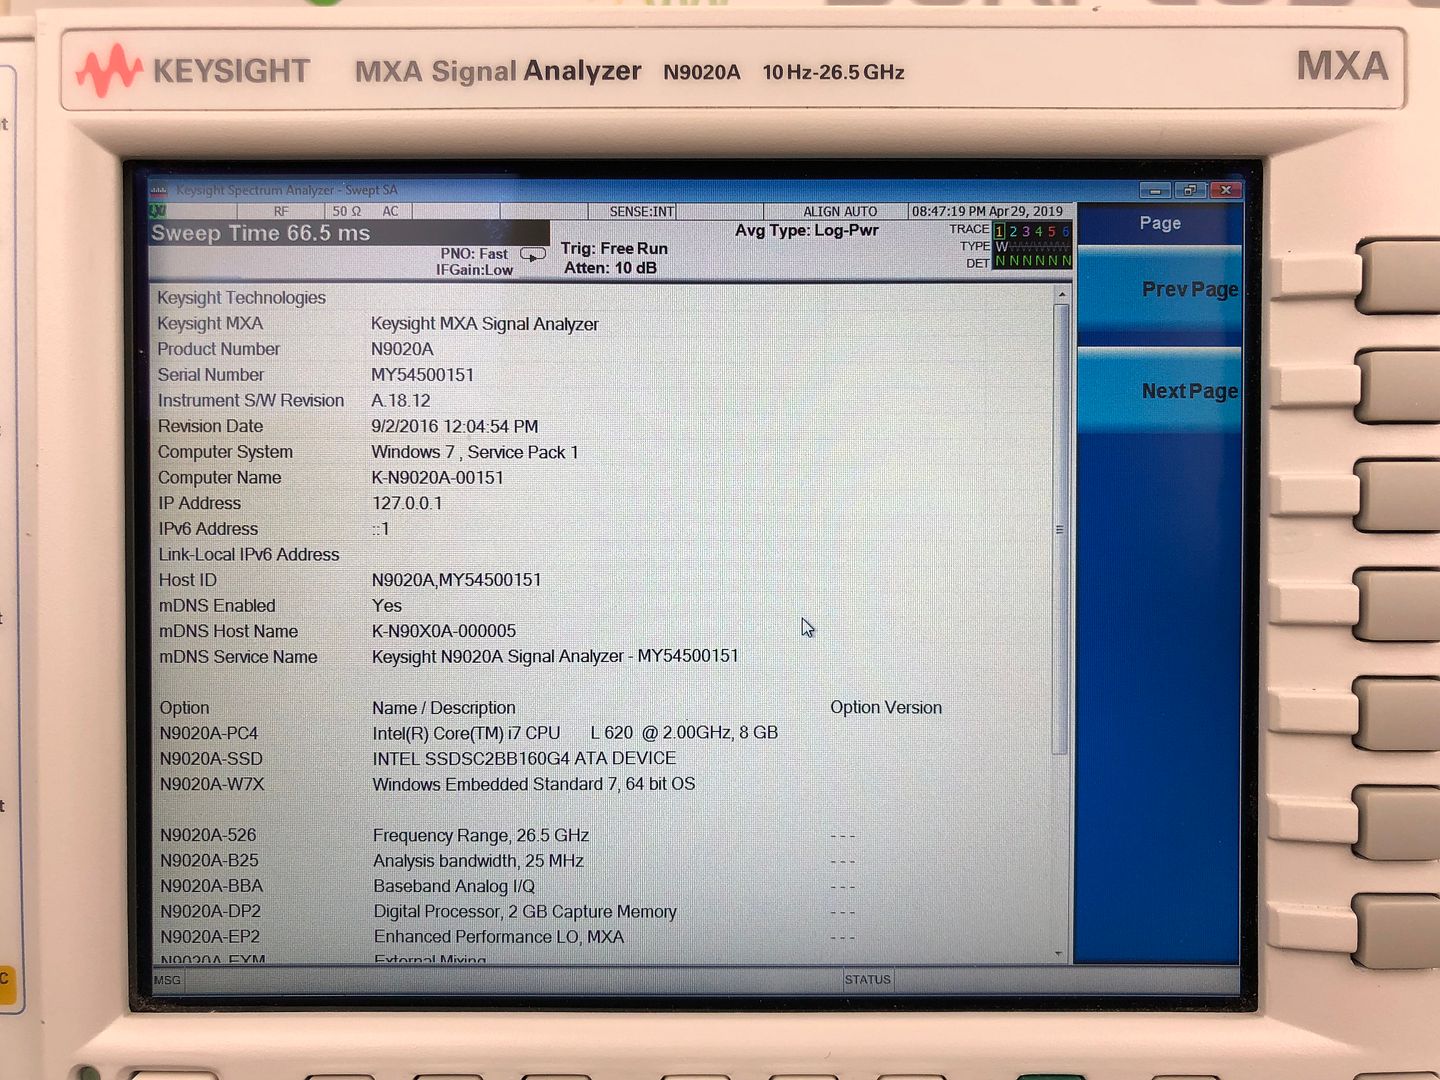
Task: Advance with the Next Page softkey
Action: point(1159,390)
